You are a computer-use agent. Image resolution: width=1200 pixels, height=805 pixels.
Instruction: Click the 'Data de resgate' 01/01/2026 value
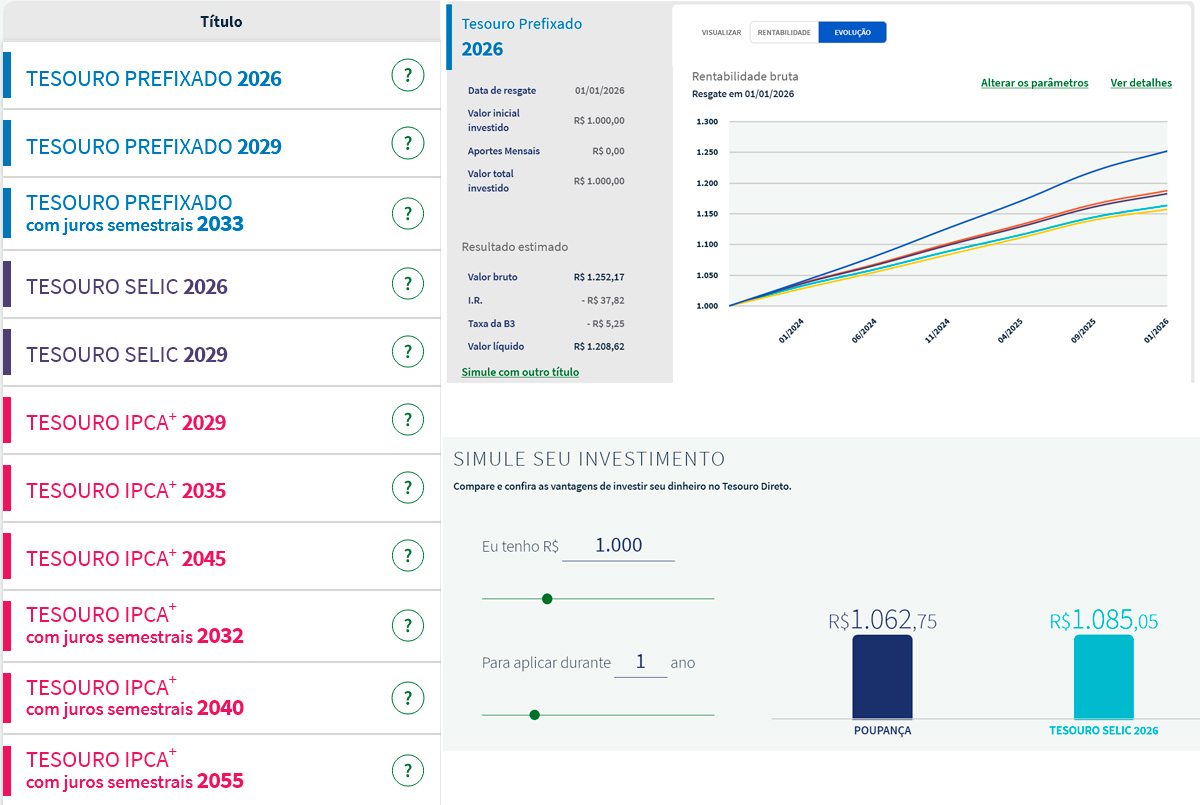click(x=600, y=91)
